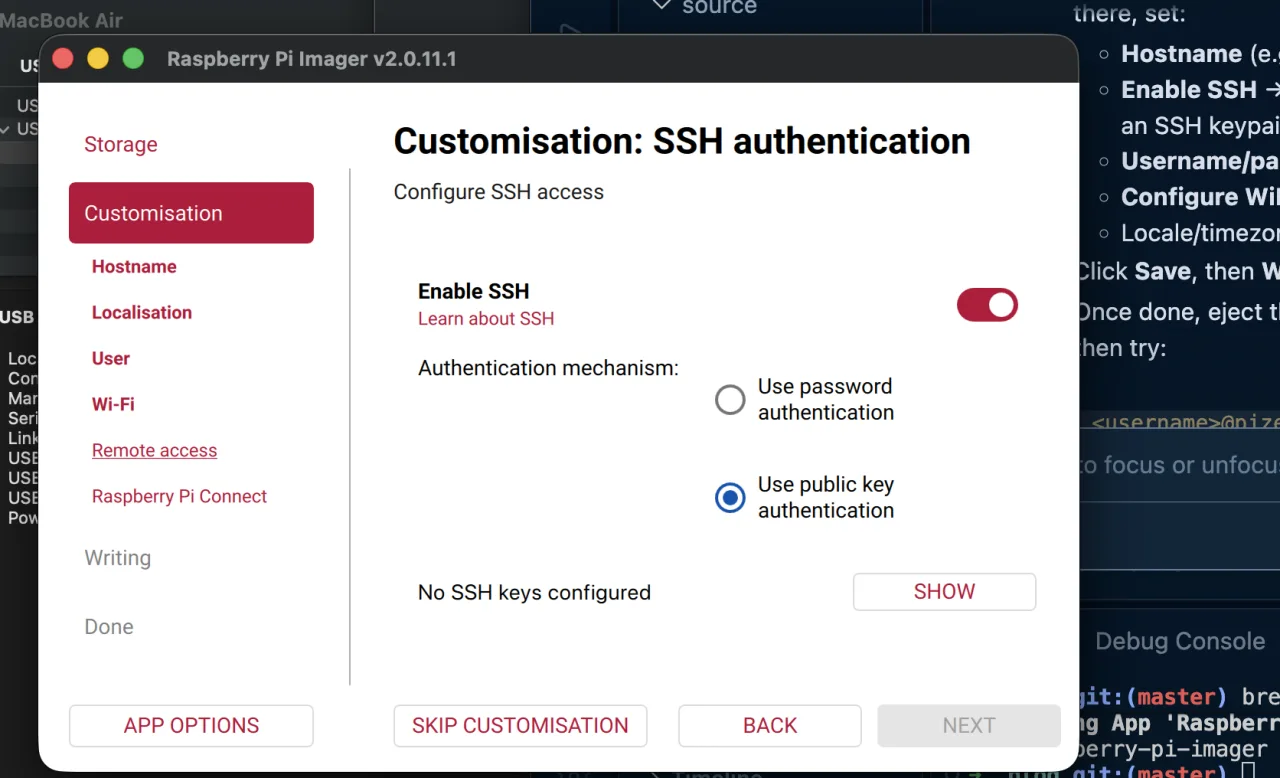Click the 'Configure SSH access' subtitle
Viewport: 1280px width, 778px height.
(x=499, y=192)
